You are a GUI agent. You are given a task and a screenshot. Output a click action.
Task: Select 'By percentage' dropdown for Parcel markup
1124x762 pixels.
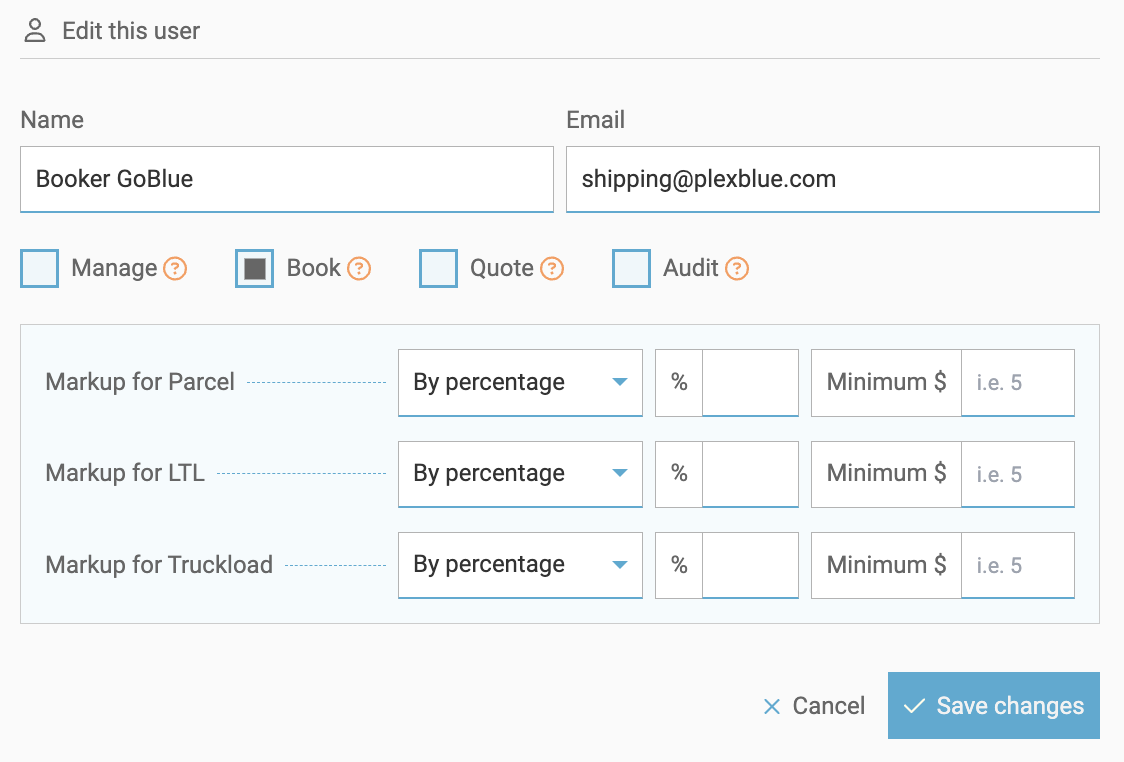click(520, 382)
